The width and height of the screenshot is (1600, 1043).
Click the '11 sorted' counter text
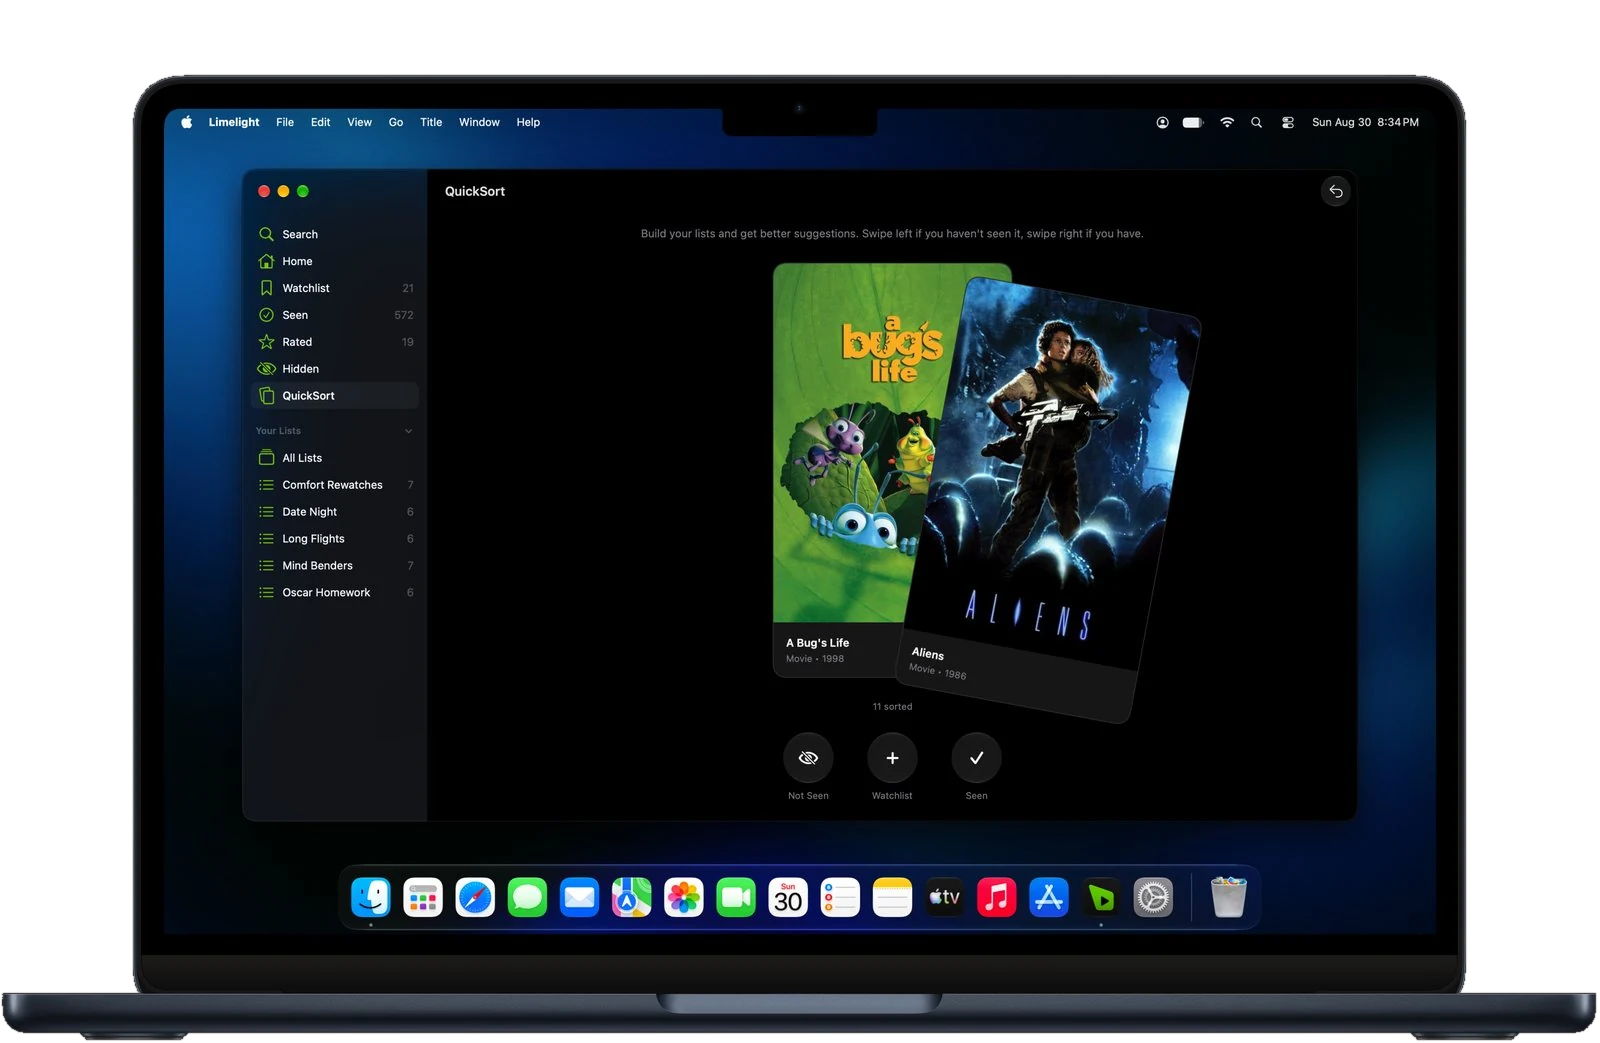(x=892, y=707)
